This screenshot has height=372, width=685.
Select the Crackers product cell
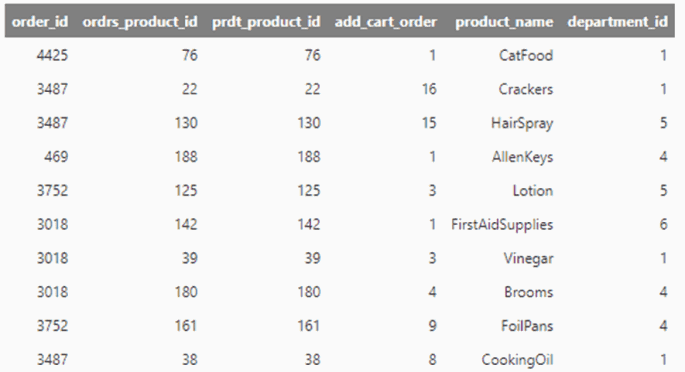[526, 89]
